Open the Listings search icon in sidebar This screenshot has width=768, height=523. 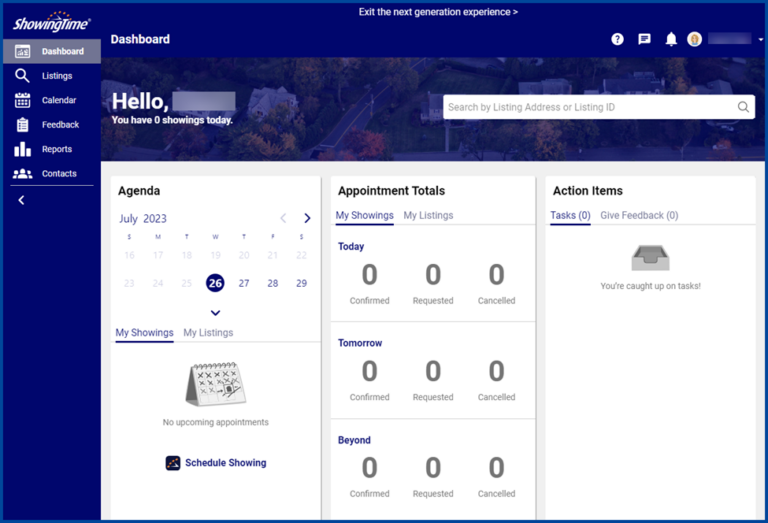[22, 76]
